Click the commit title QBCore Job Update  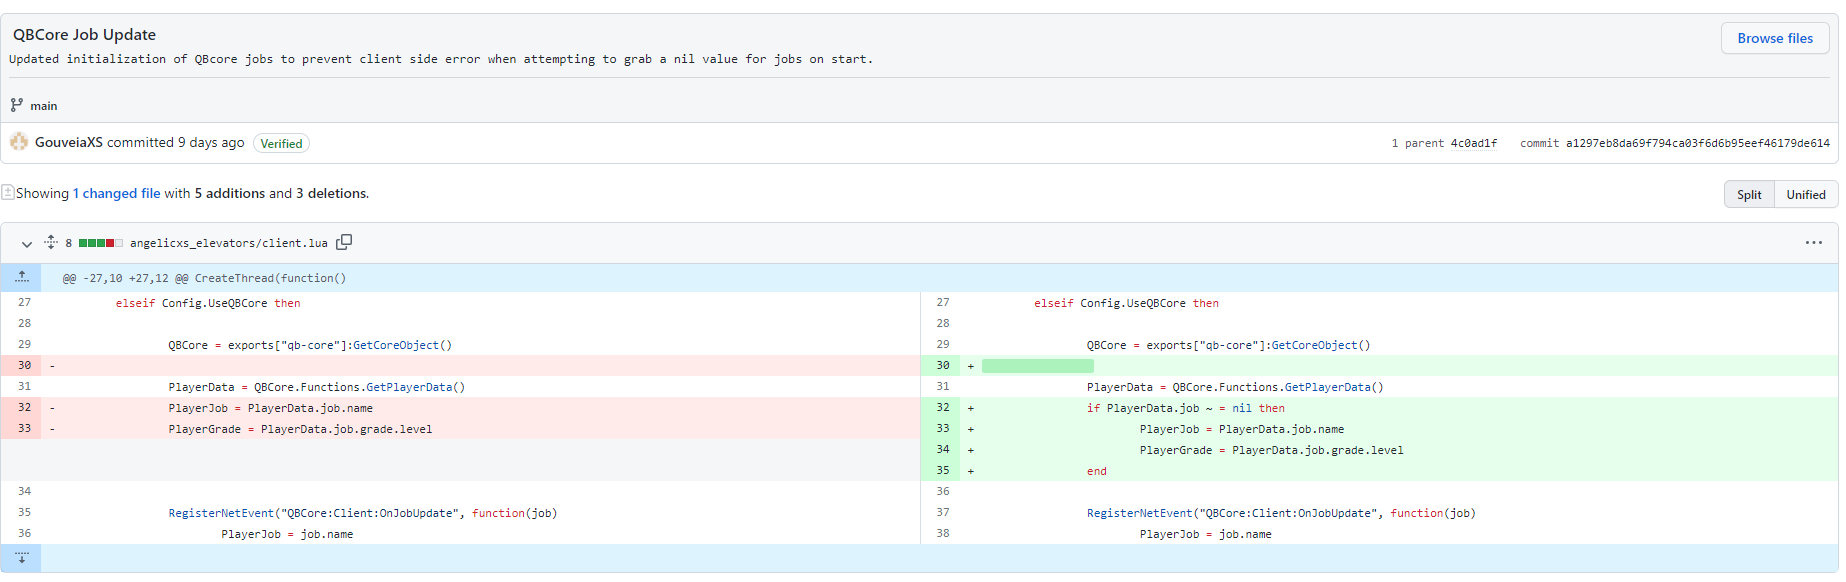pyautogui.click(x=84, y=34)
